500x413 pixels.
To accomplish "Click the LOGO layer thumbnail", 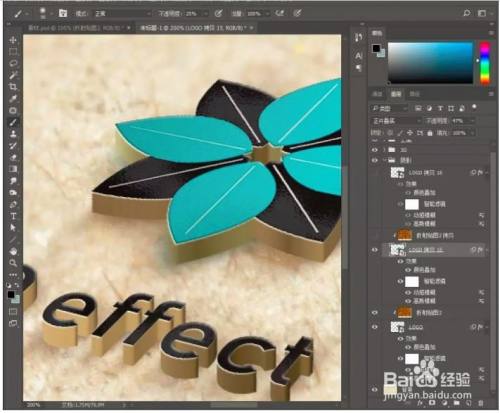I will pos(397,327).
